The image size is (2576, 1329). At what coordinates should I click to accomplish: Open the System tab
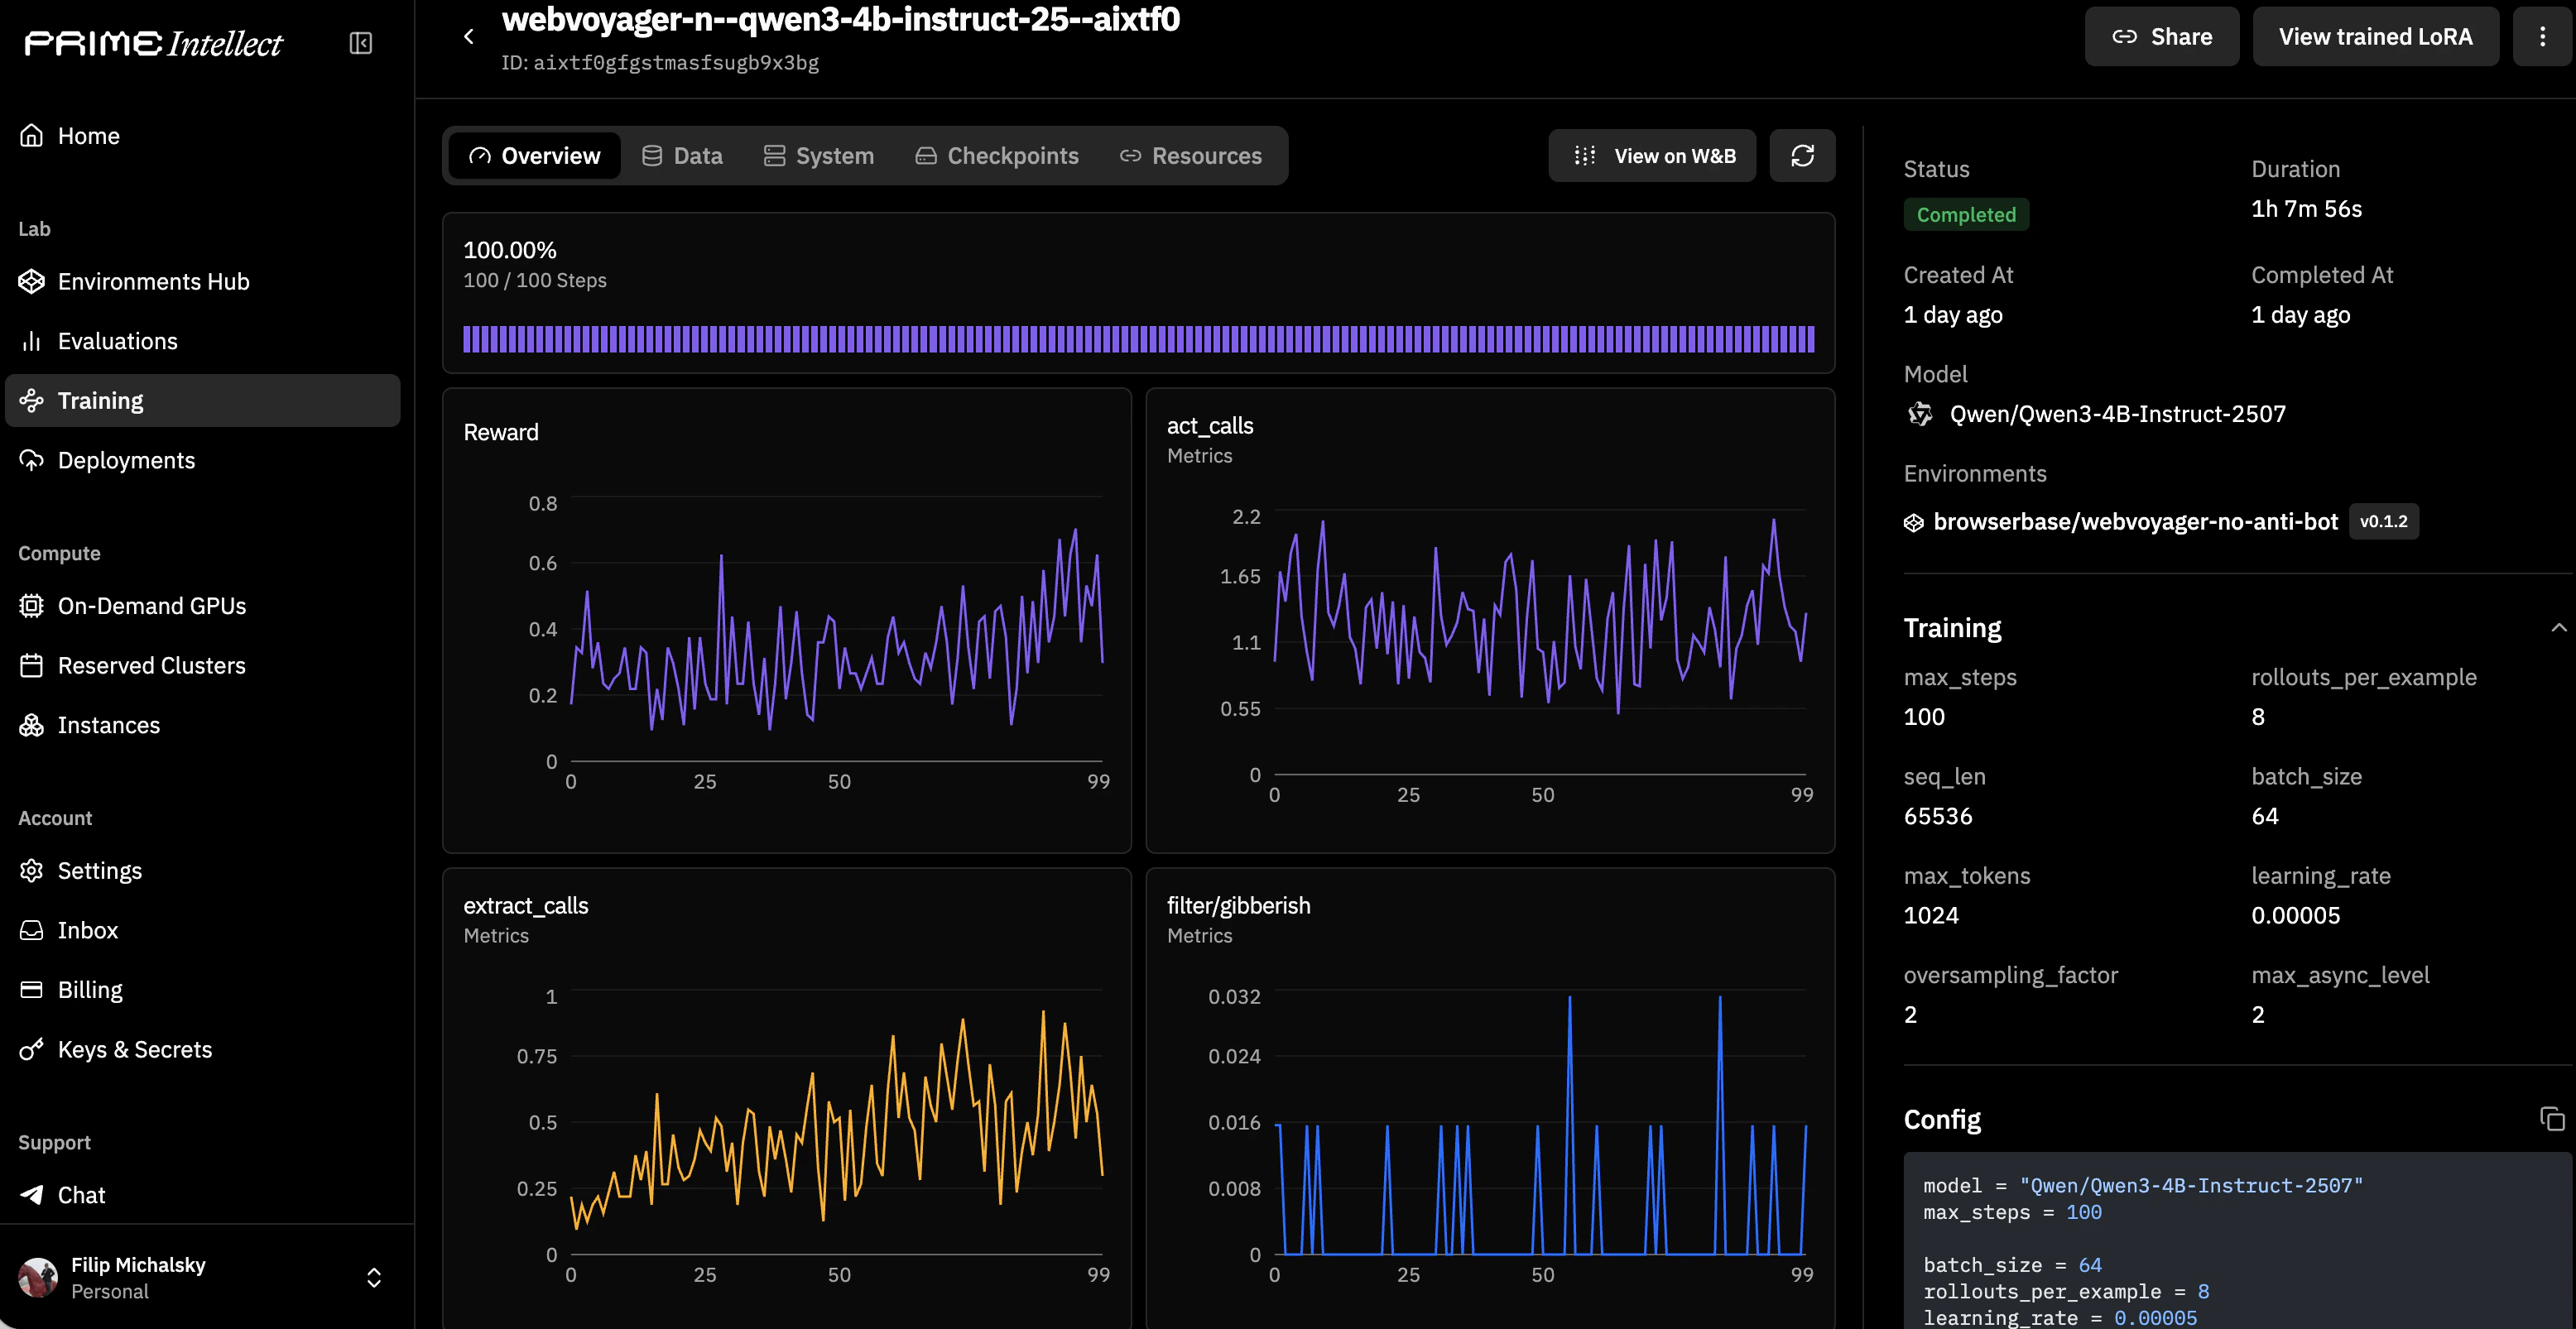pos(818,155)
